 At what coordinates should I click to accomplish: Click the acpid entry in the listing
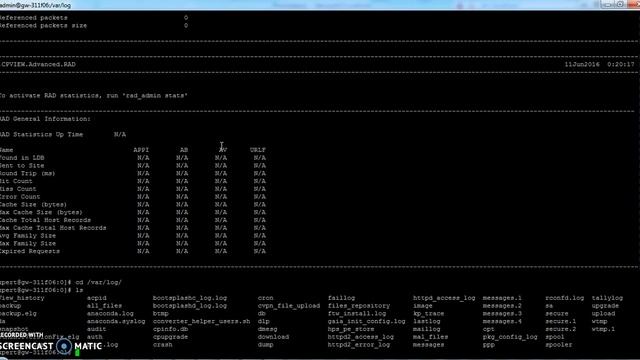(96, 298)
